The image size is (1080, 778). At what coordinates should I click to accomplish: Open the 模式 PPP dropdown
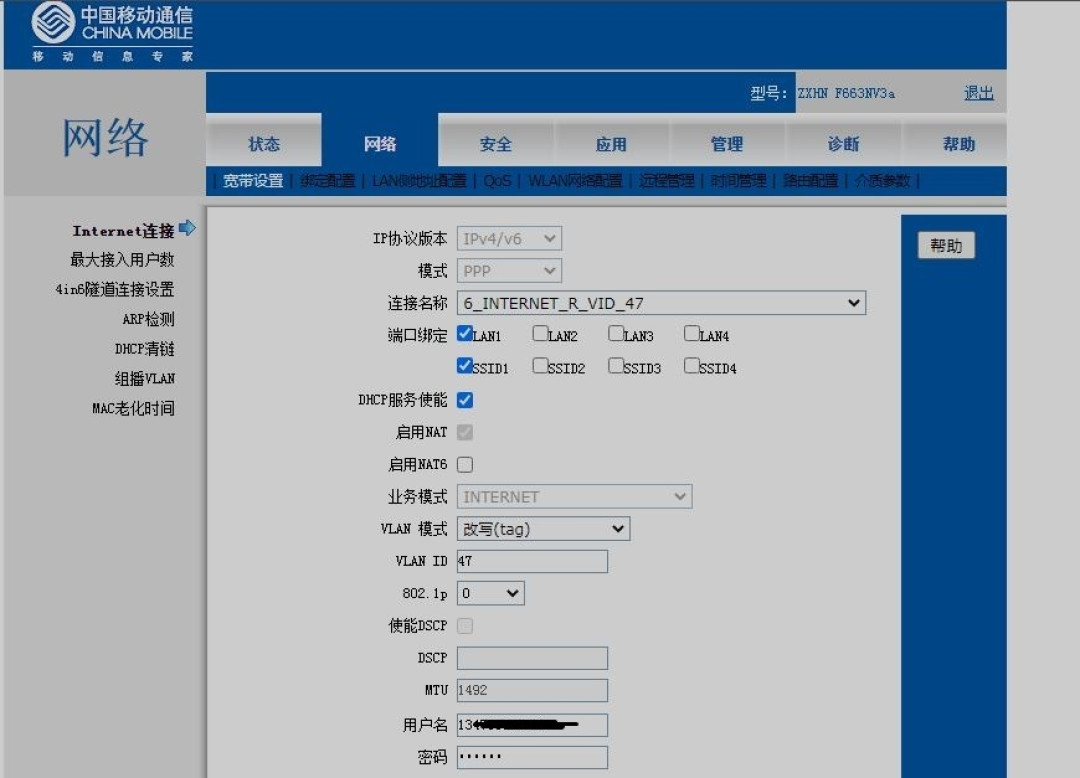pyautogui.click(x=509, y=271)
